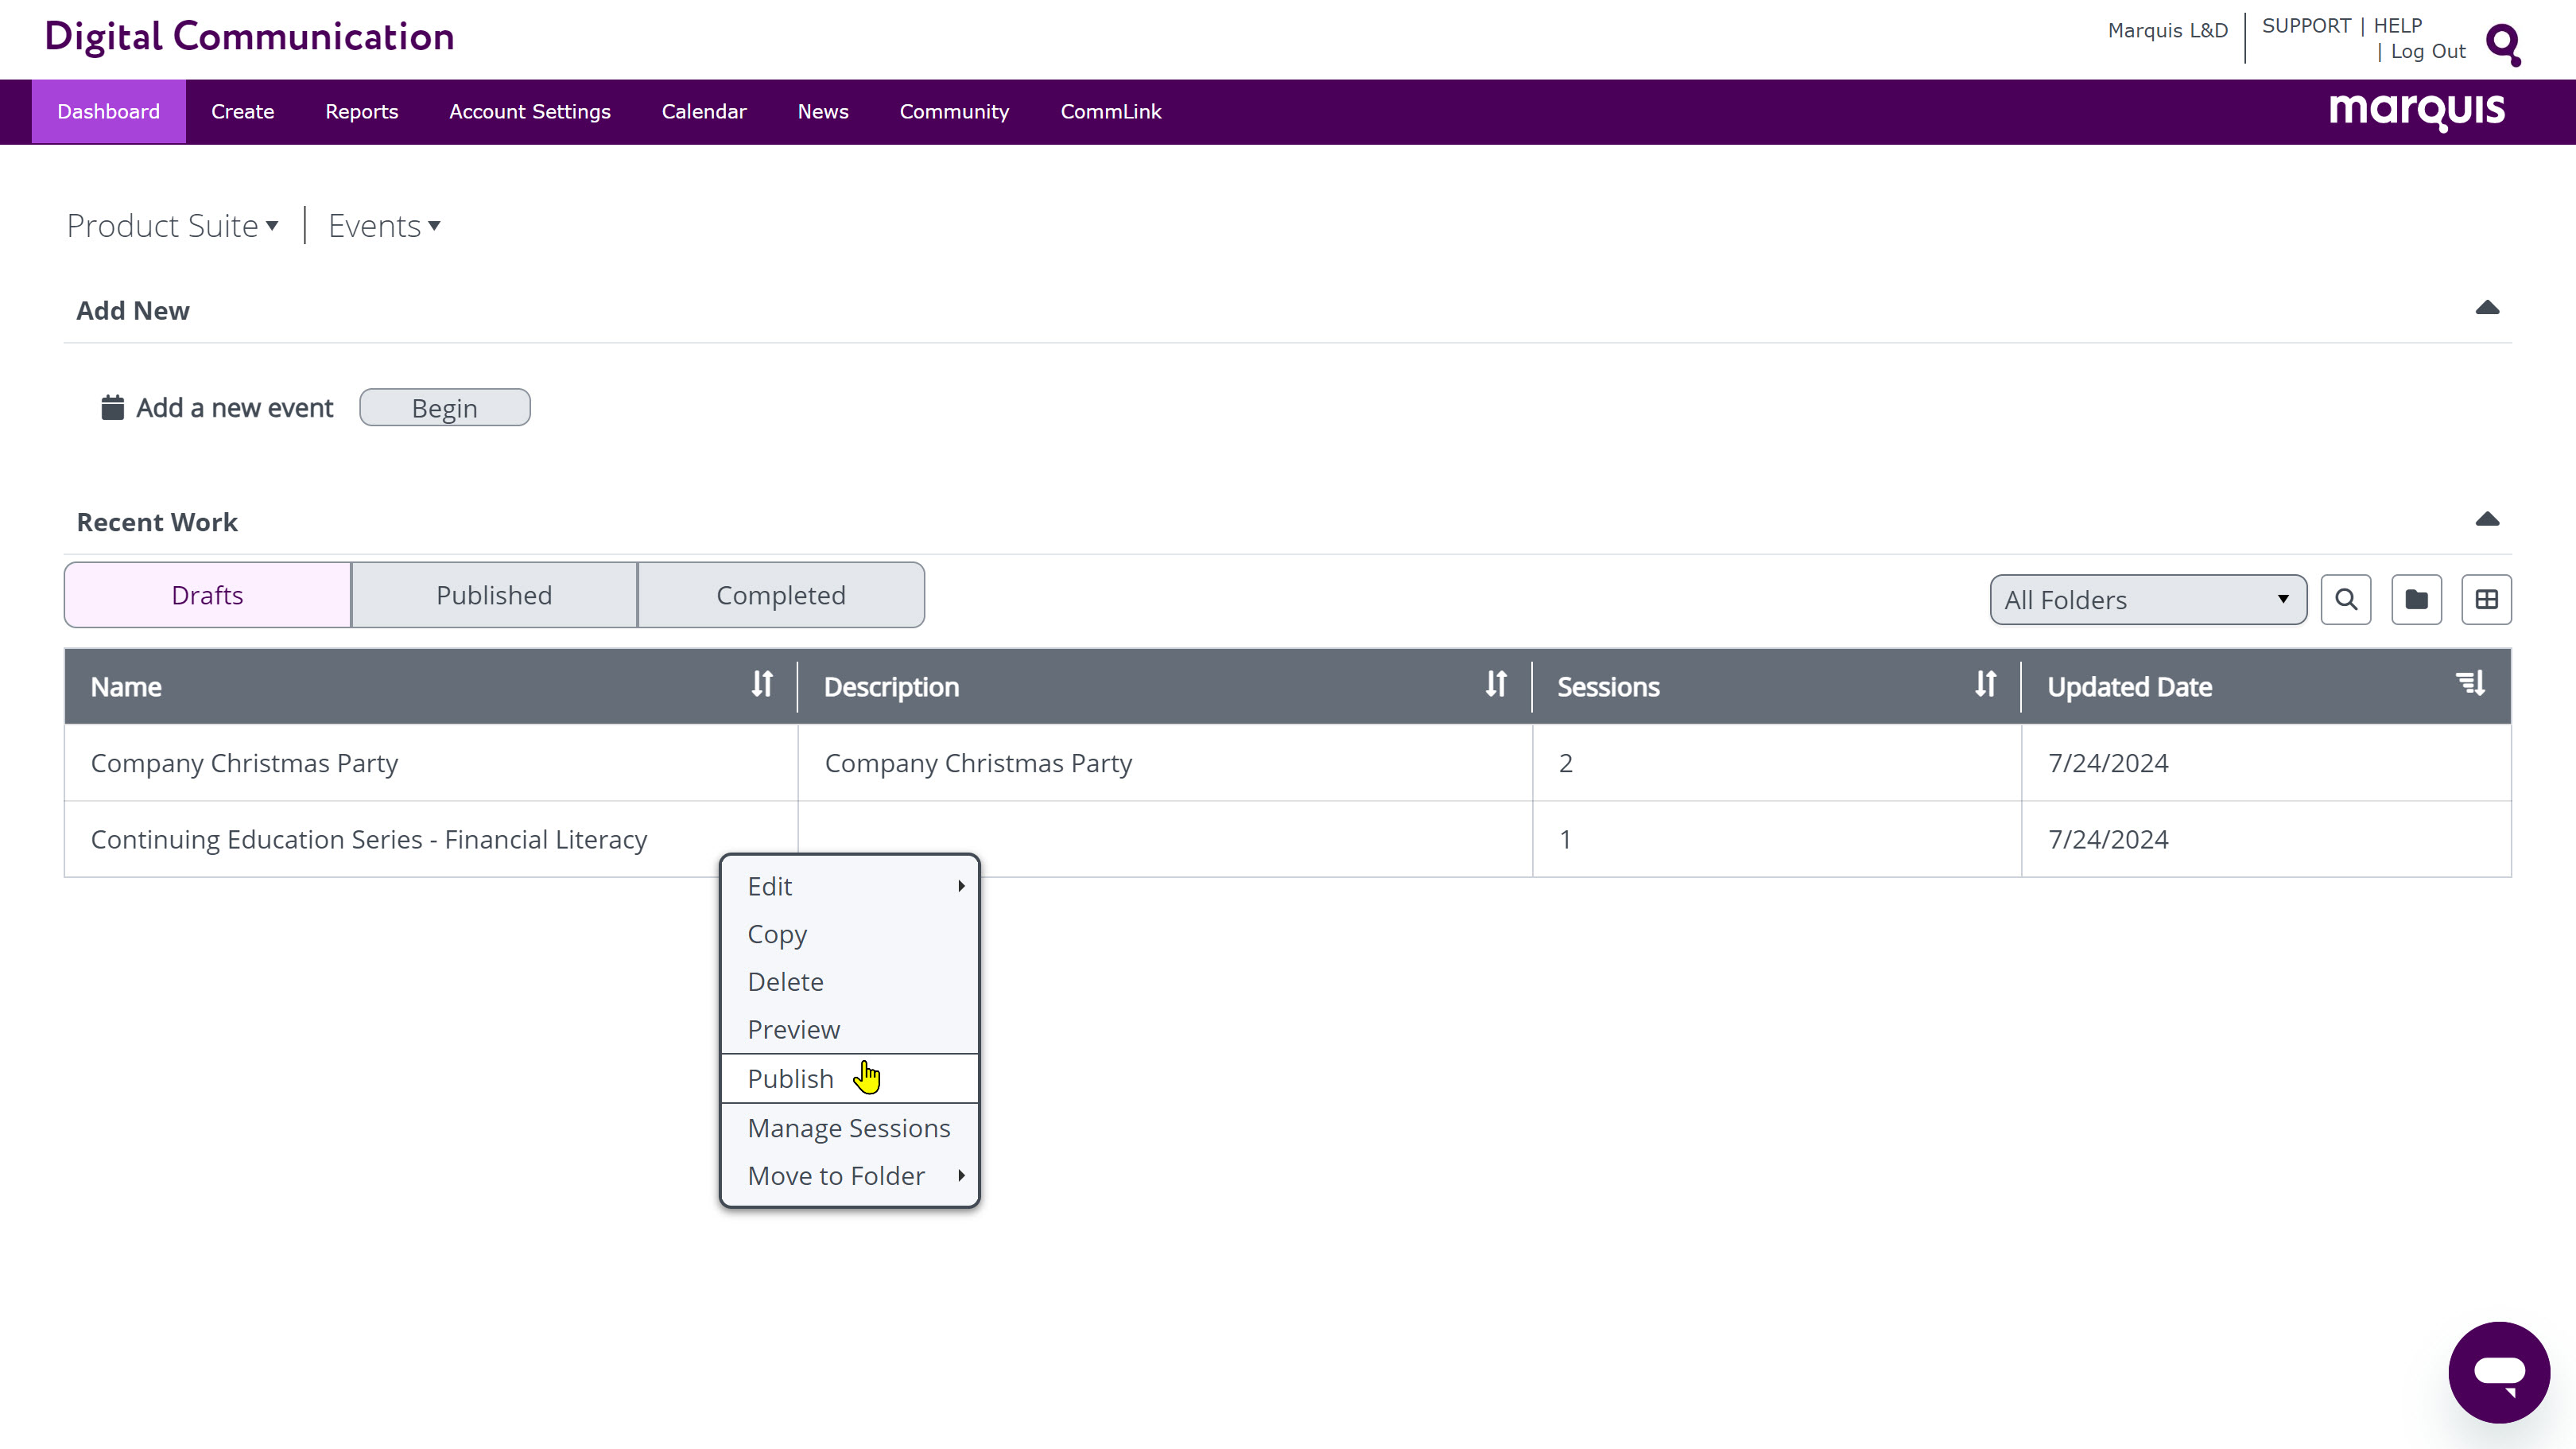Click the Marquis magnifier logo top right

click(2503, 44)
